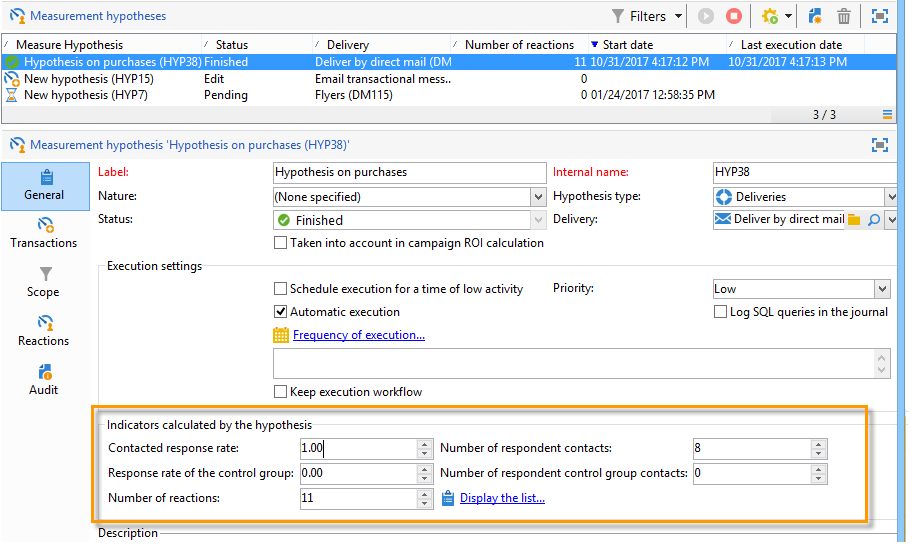Click the magnifier icon beside Delivery field
The height and width of the screenshot is (546, 917).
(874, 220)
